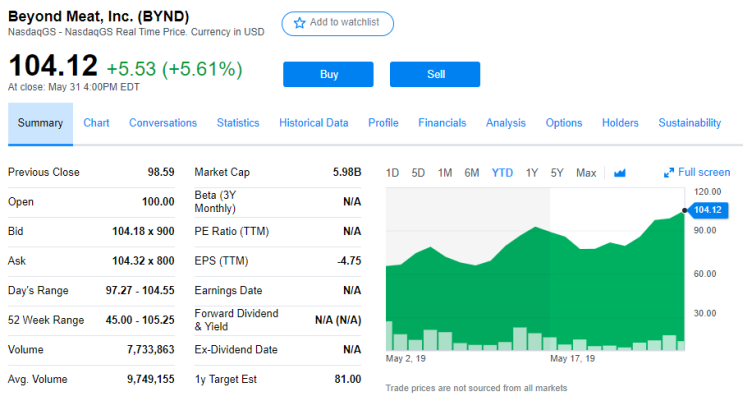Add Beyond Meat to watchlist

tap(337, 23)
